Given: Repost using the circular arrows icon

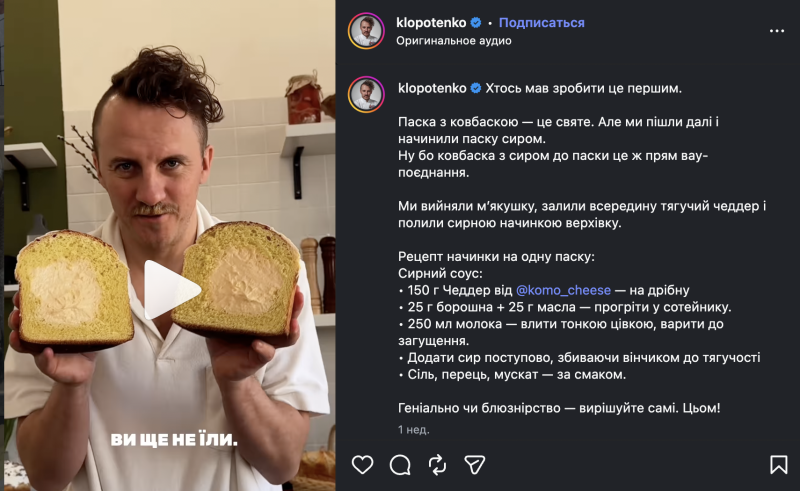Looking at the screenshot, I should tap(437, 464).
